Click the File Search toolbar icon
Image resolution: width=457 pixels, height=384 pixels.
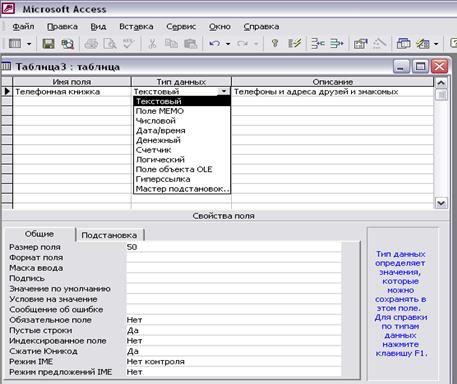click(67, 44)
